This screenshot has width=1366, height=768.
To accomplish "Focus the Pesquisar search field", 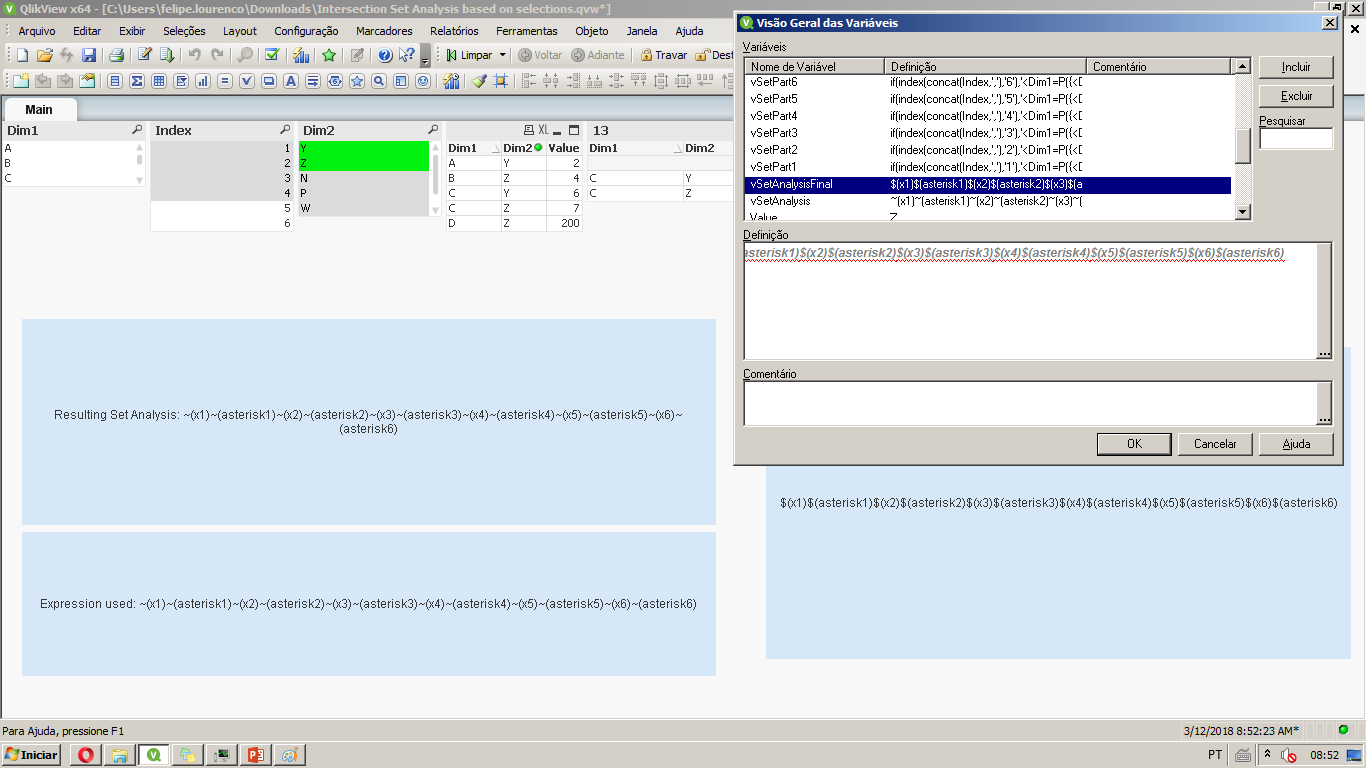I will 1296,139.
